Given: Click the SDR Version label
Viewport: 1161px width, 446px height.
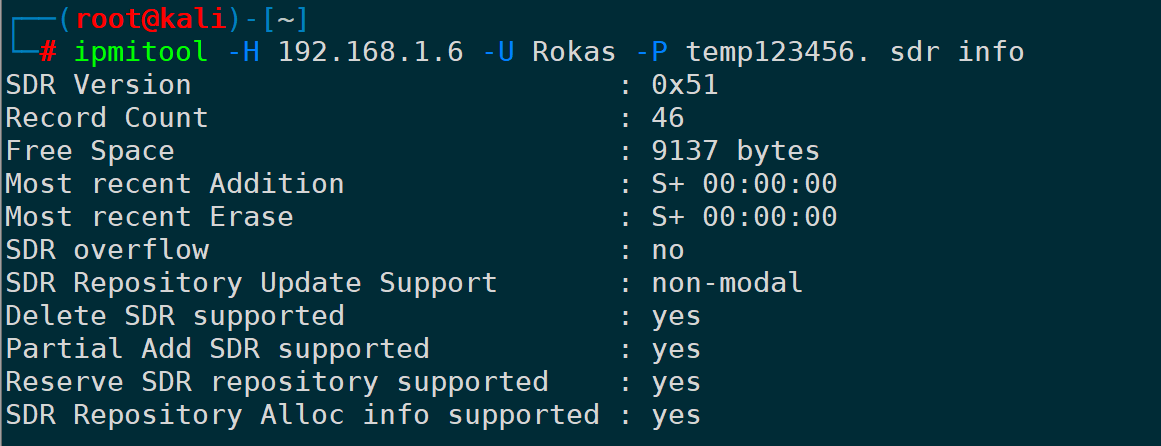Looking at the screenshot, I should tap(98, 85).
